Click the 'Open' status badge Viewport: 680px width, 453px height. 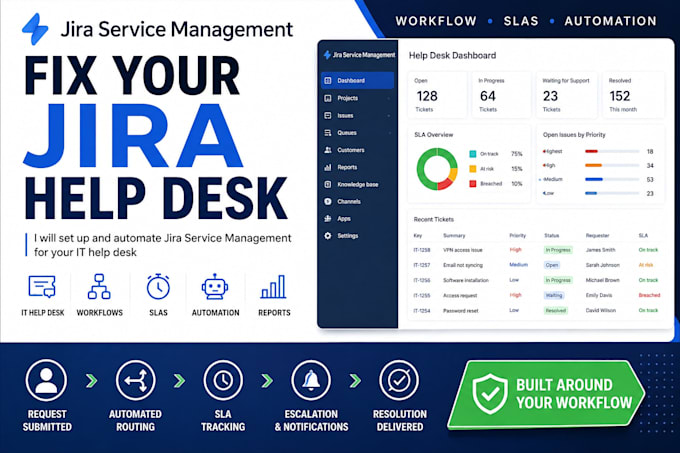(x=552, y=265)
